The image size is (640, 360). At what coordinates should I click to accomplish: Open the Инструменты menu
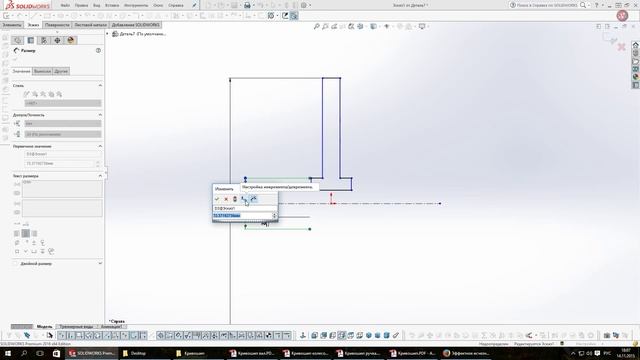pyautogui.click(x=136, y=5)
